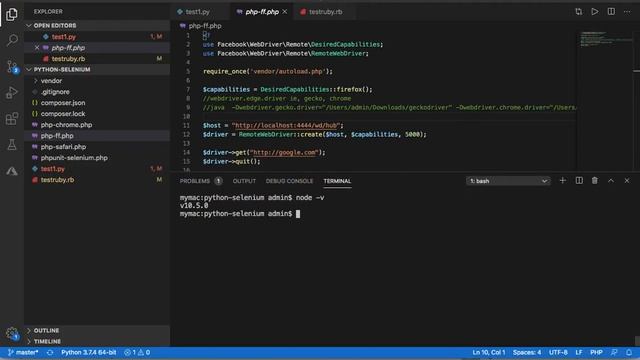Kill terminal with trash icon

click(x=595, y=180)
